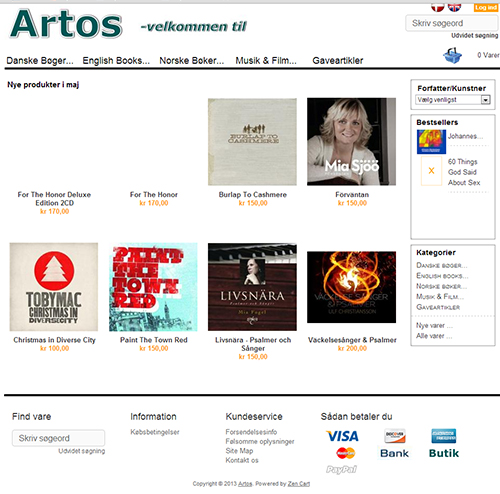The width and height of the screenshot is (500, 494).
Task: Open Mia Sjöö Forvantan album cover
Action: click(351, 142)
